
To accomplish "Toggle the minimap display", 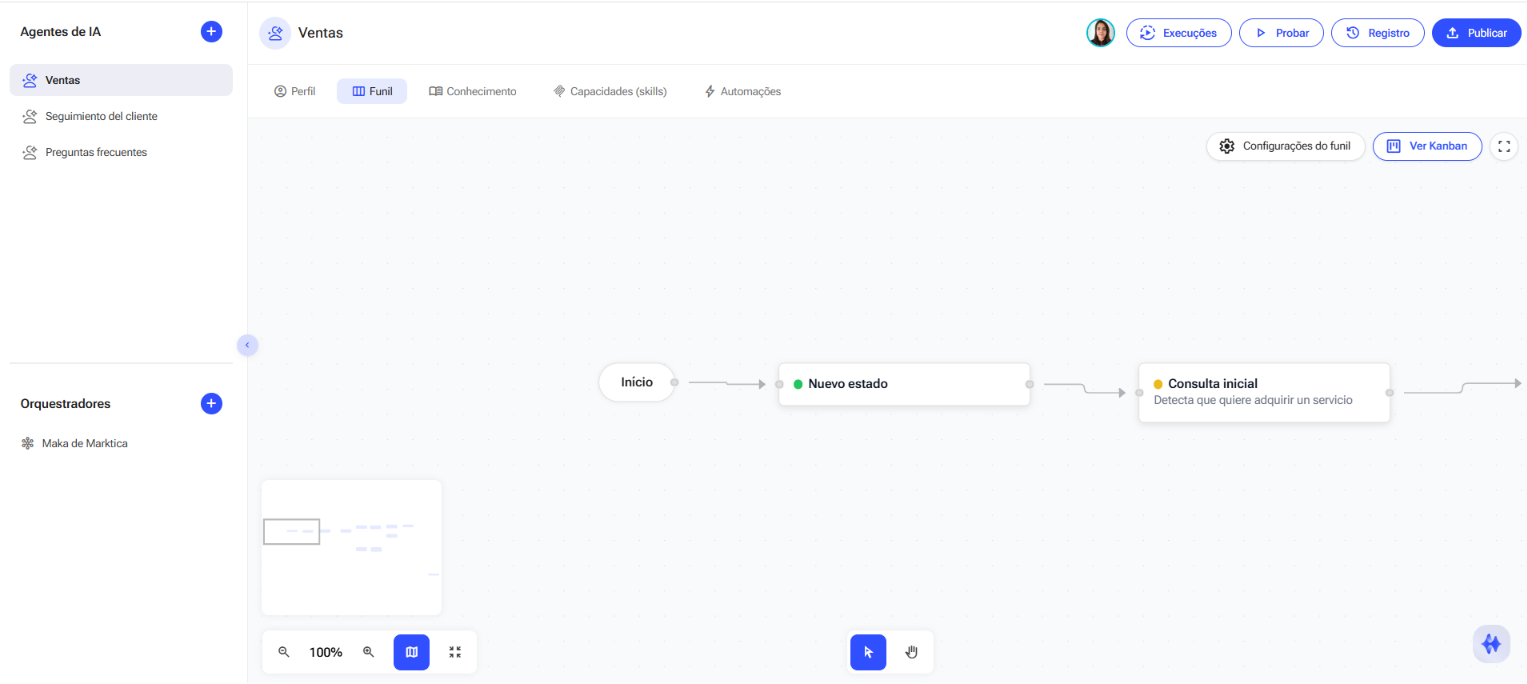I will pyautogui.click(x=411, y=652).
